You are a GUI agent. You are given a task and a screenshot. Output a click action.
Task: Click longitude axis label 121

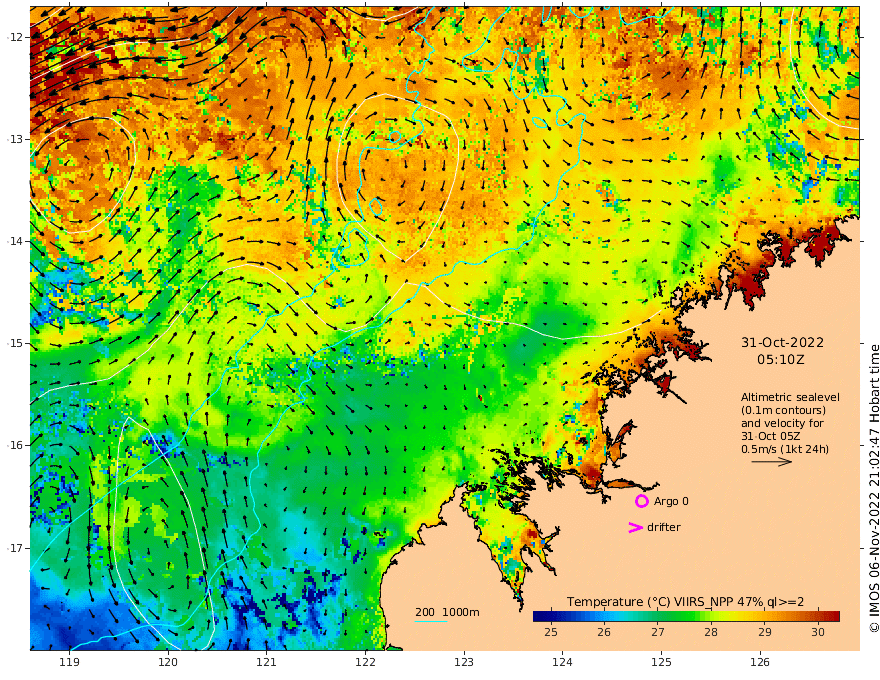267,662
